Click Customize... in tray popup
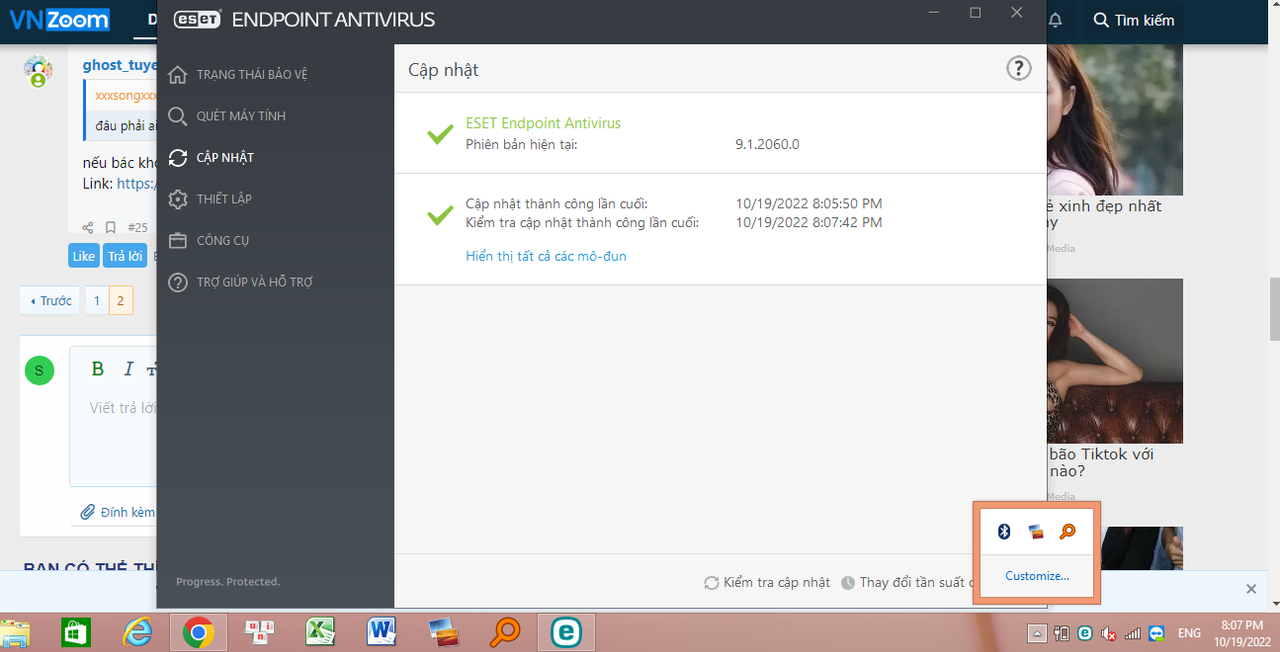1280x652 pixels. [1037, 576]
